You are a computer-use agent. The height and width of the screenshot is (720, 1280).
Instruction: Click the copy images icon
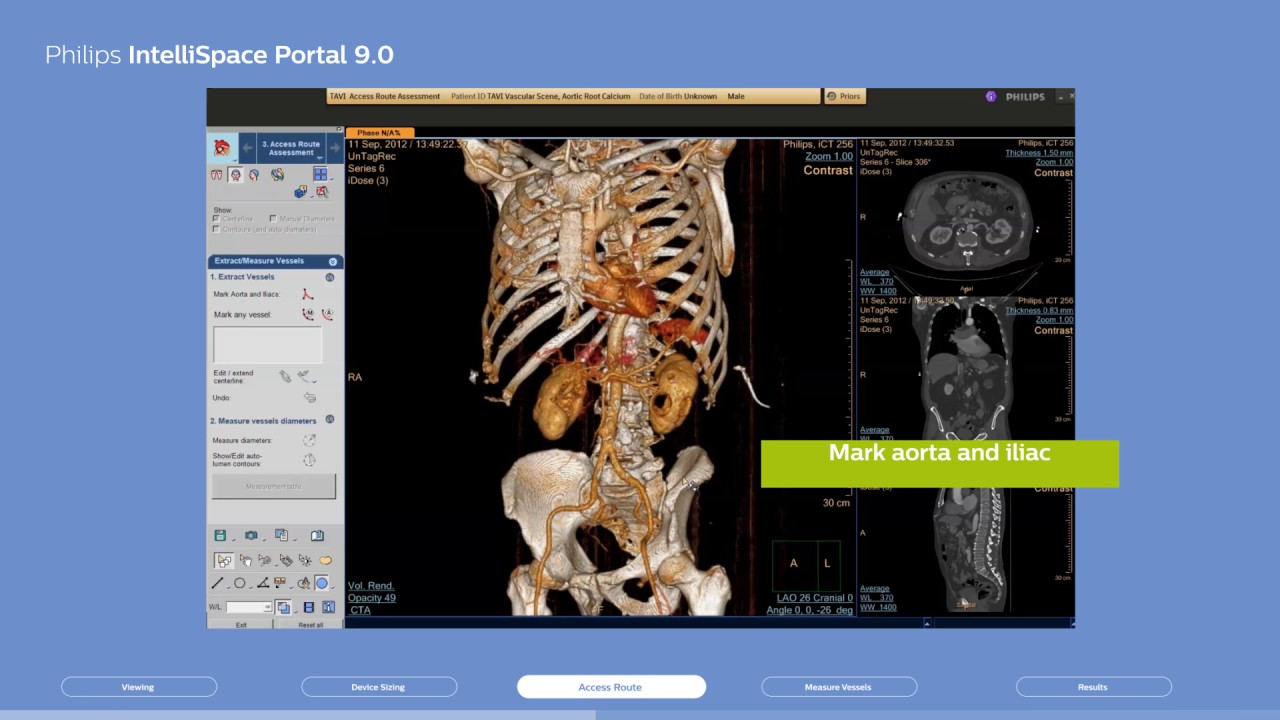click(x=281, y=535)
